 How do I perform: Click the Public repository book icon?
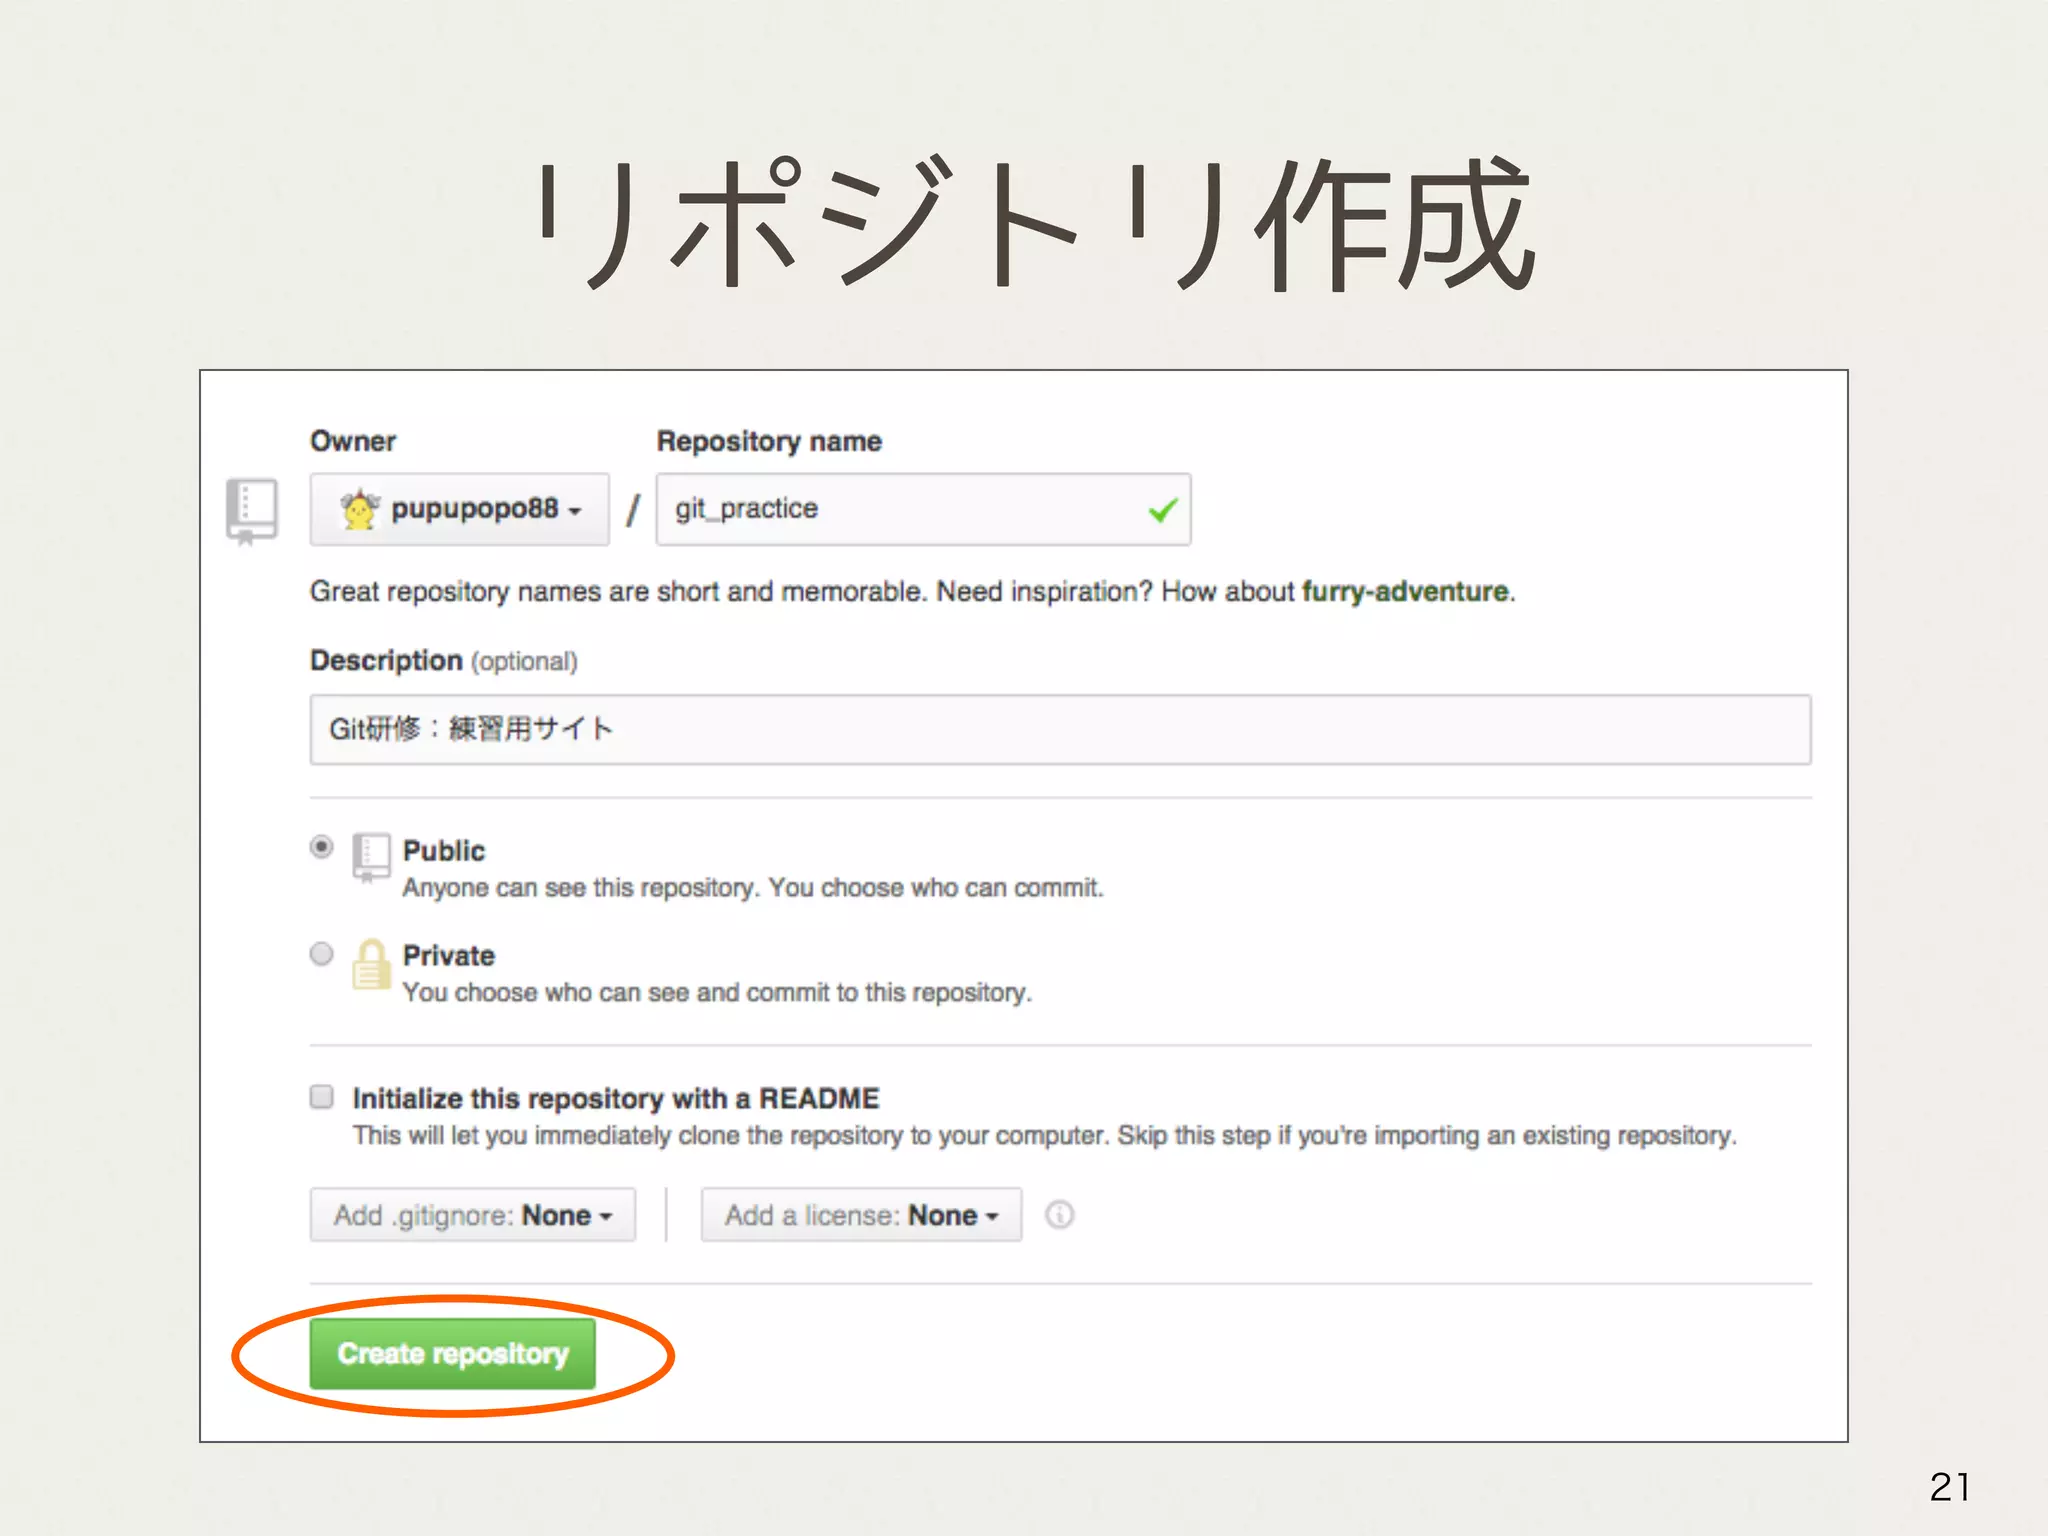(371, 857)
